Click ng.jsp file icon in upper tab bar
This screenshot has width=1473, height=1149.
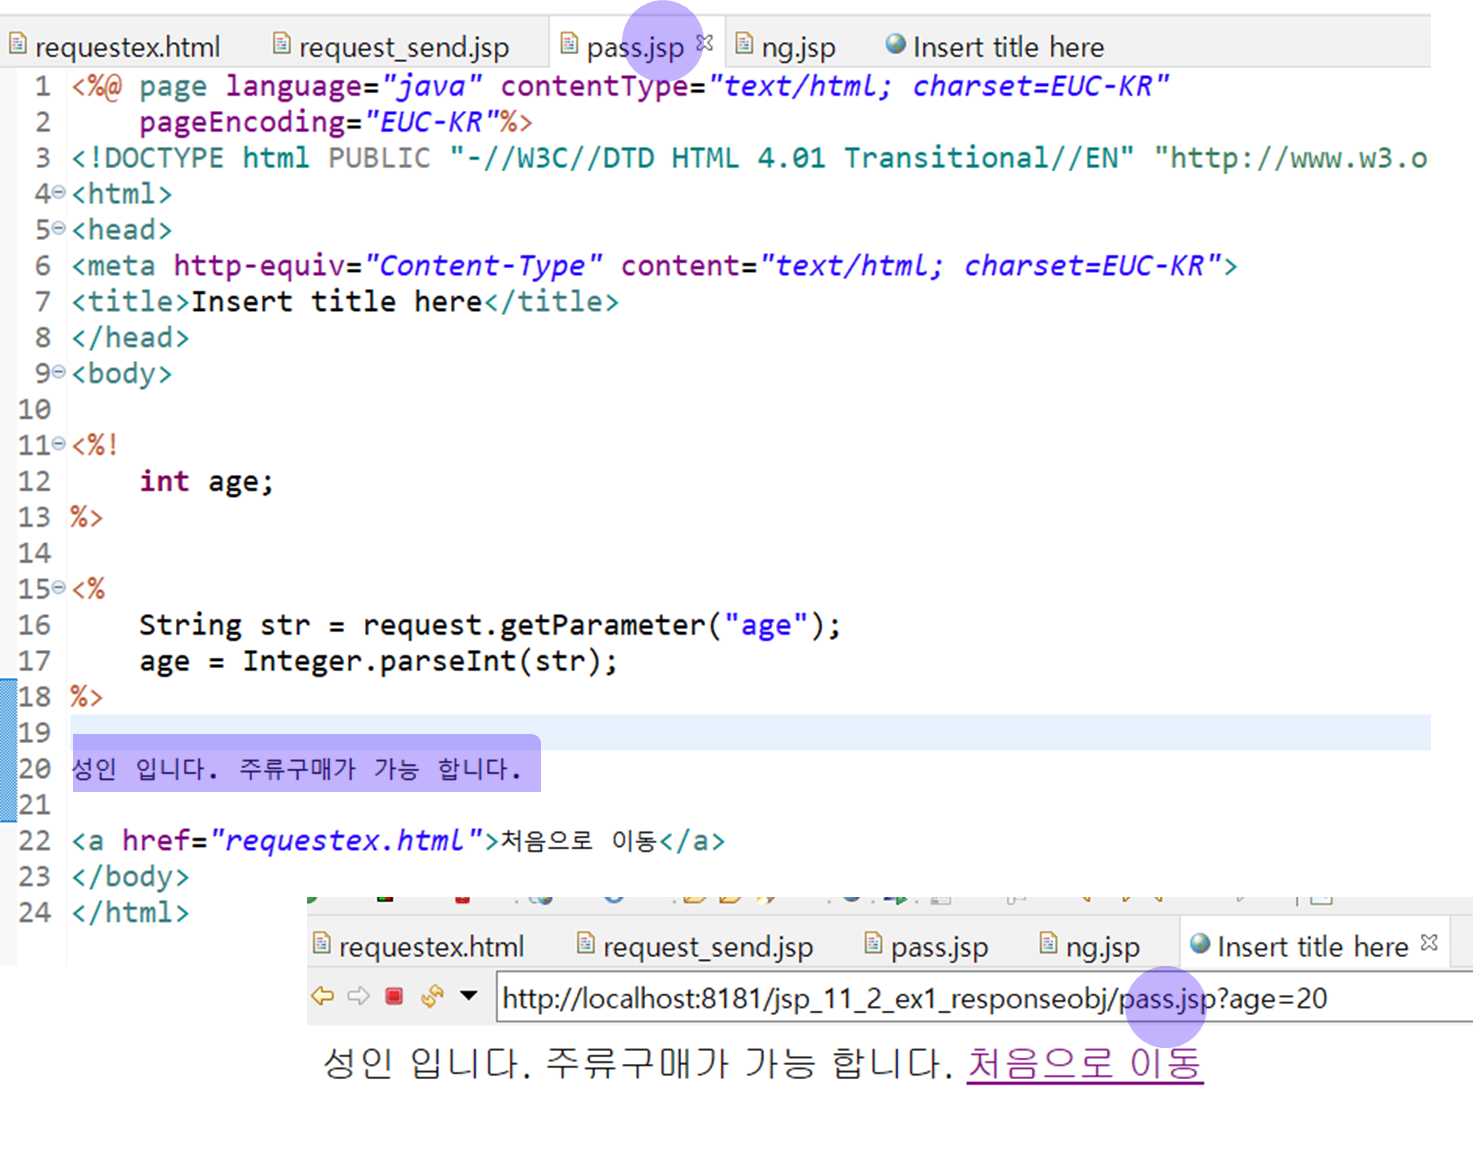tap(744, 43)
